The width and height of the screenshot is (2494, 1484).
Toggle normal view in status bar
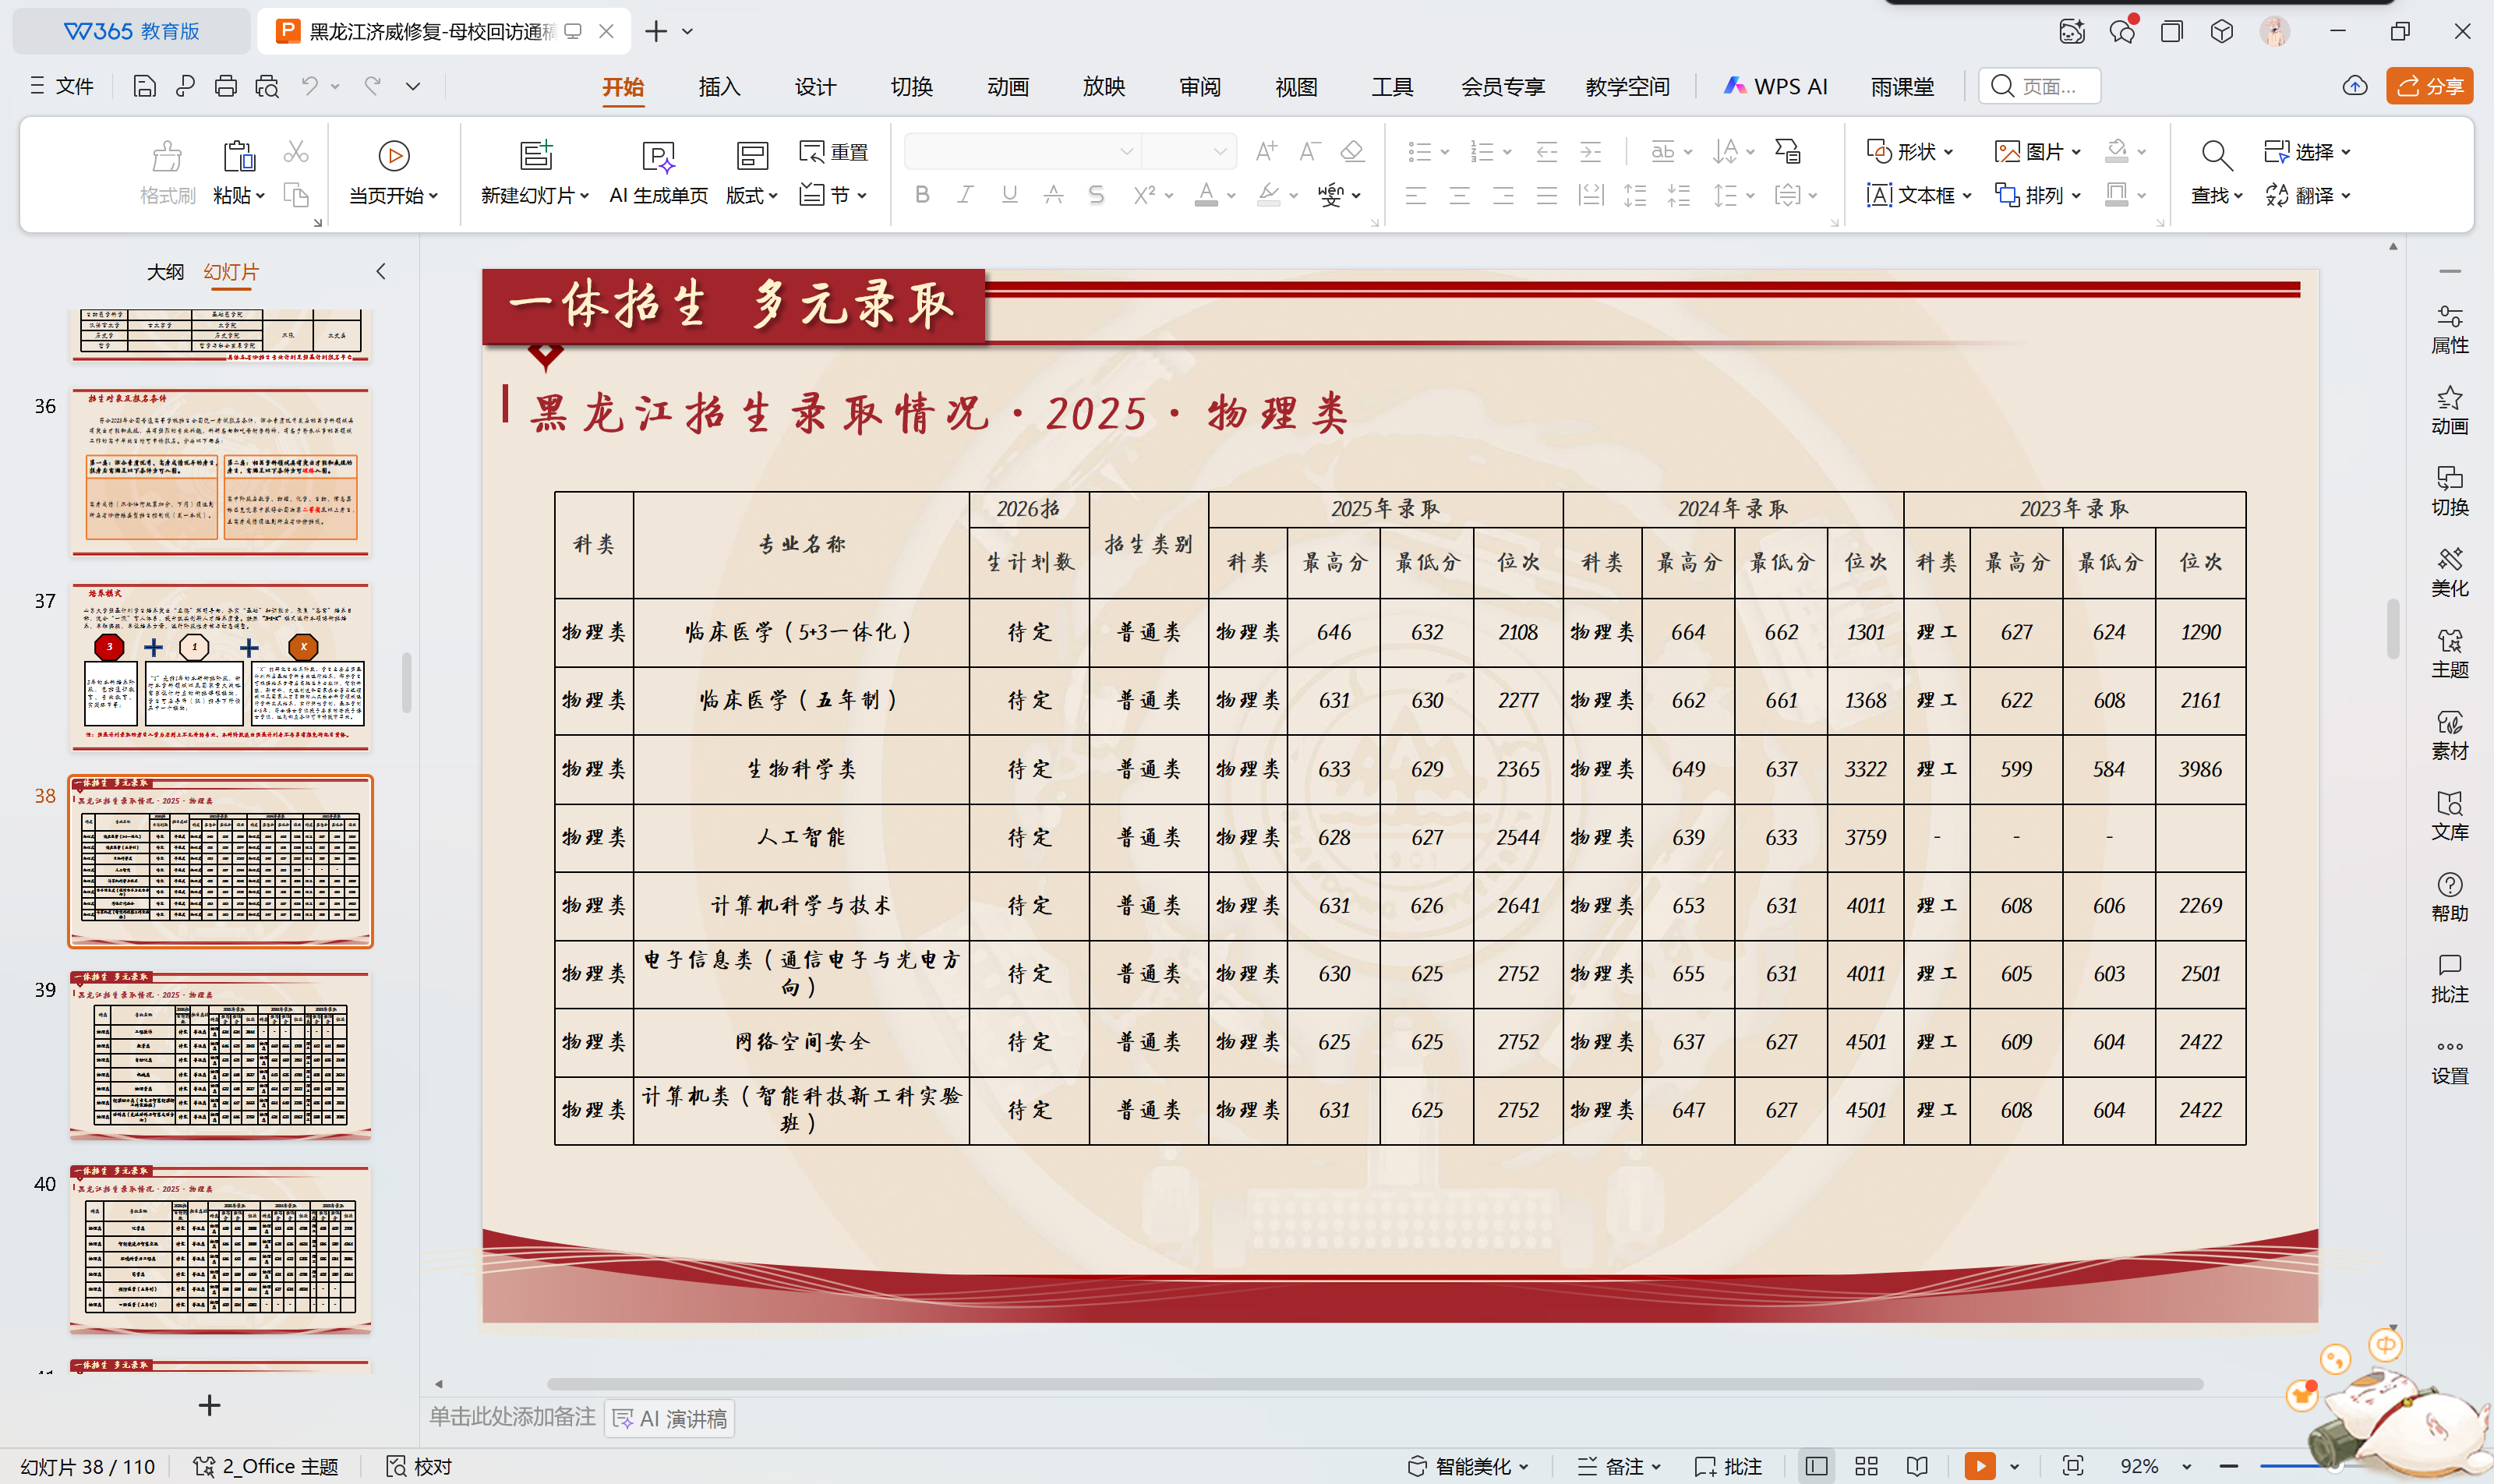coord(1816,1466)
